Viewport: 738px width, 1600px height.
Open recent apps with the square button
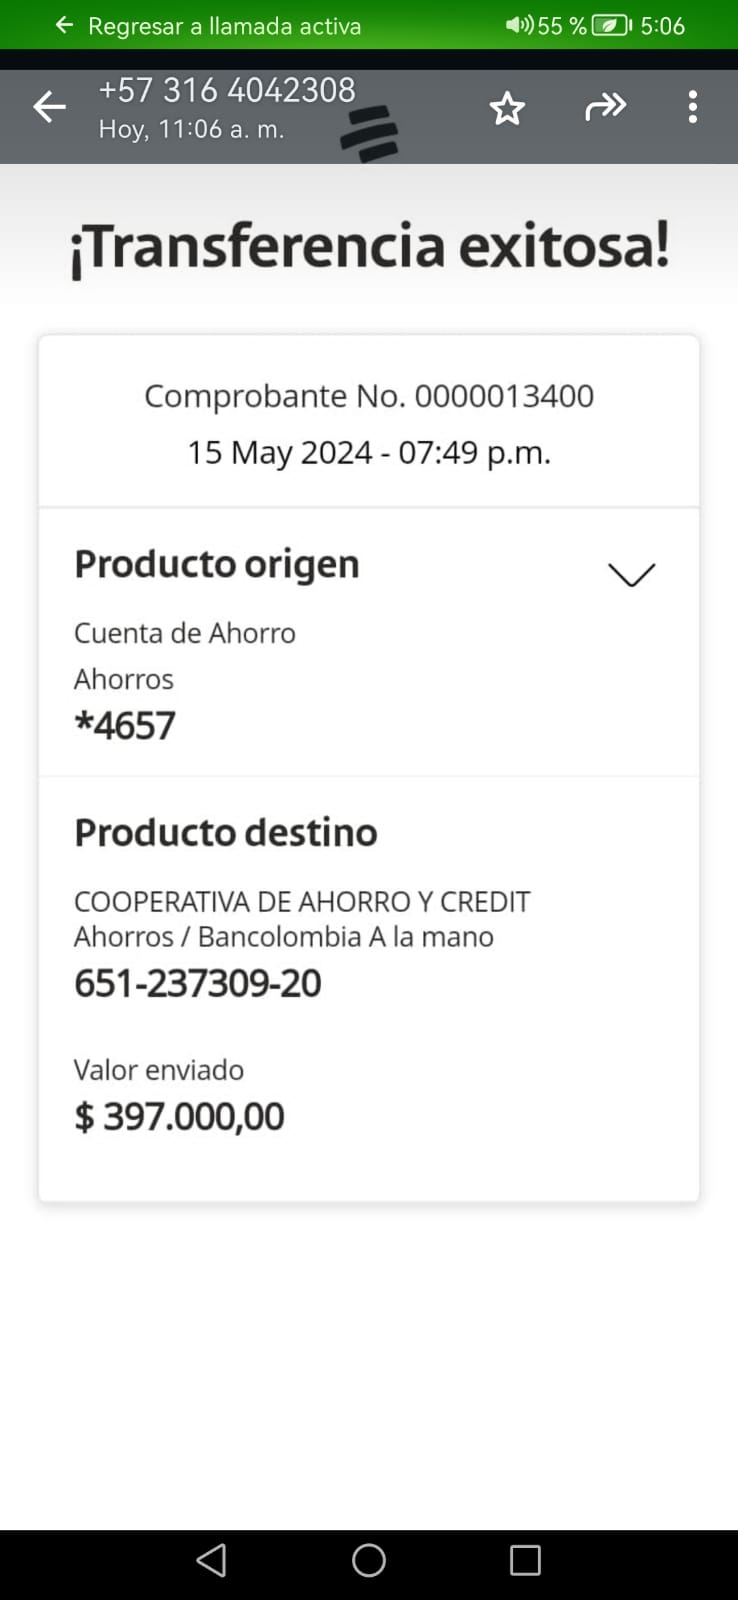click(525, 1560)
